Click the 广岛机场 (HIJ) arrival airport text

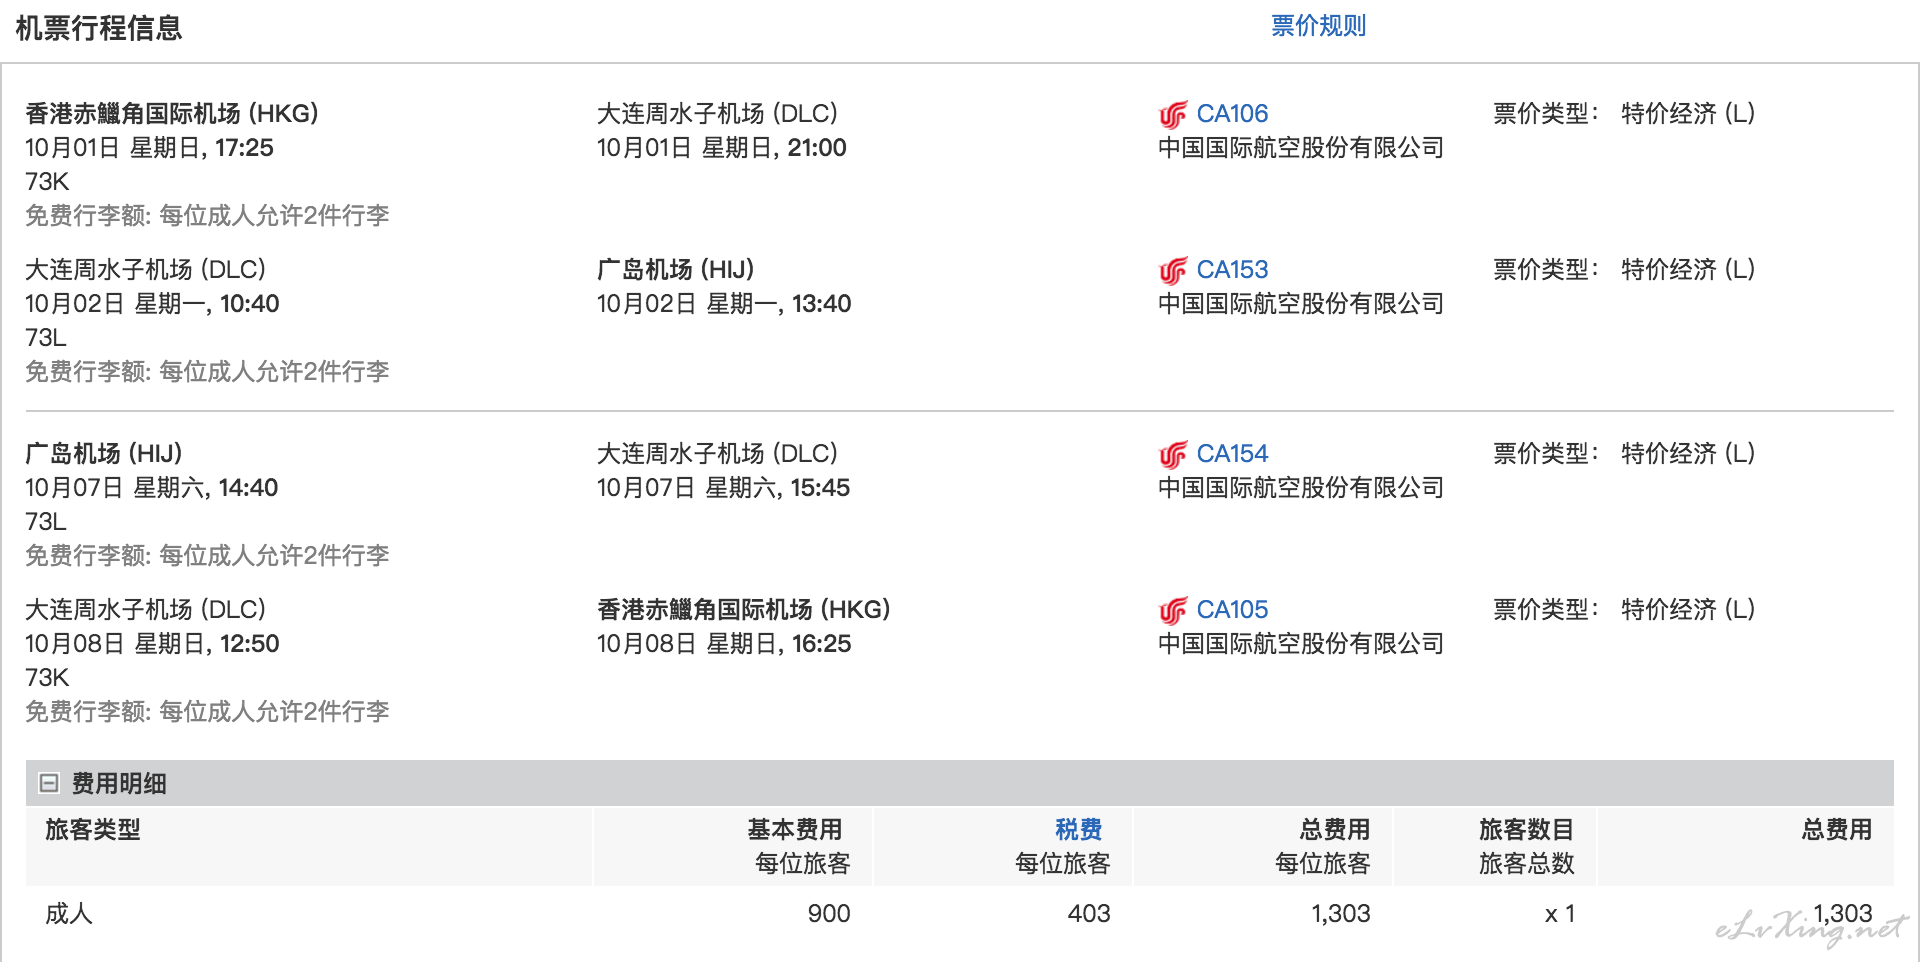click(x=676, y=270)
